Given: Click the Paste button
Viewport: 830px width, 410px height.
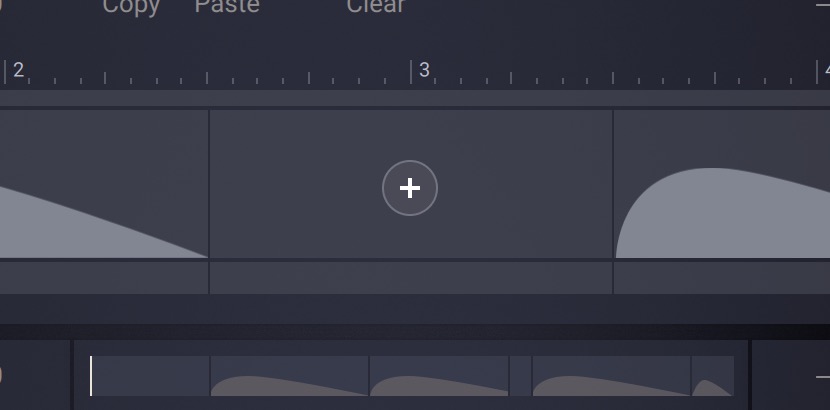Looking at the screenshot, I should [x=227, y=5].
